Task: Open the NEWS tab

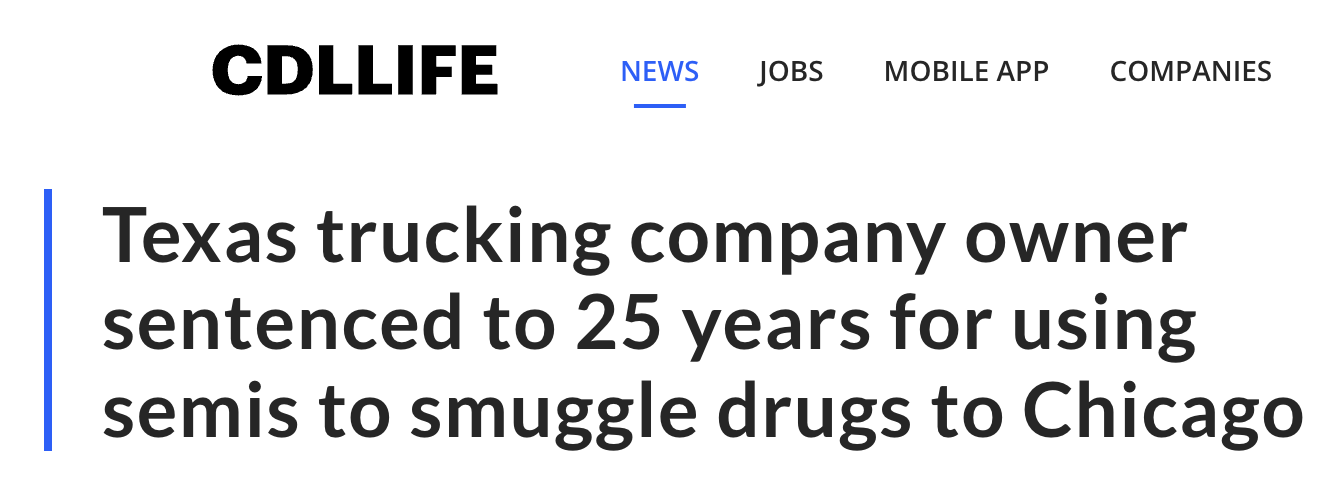Action: (659, 72)
